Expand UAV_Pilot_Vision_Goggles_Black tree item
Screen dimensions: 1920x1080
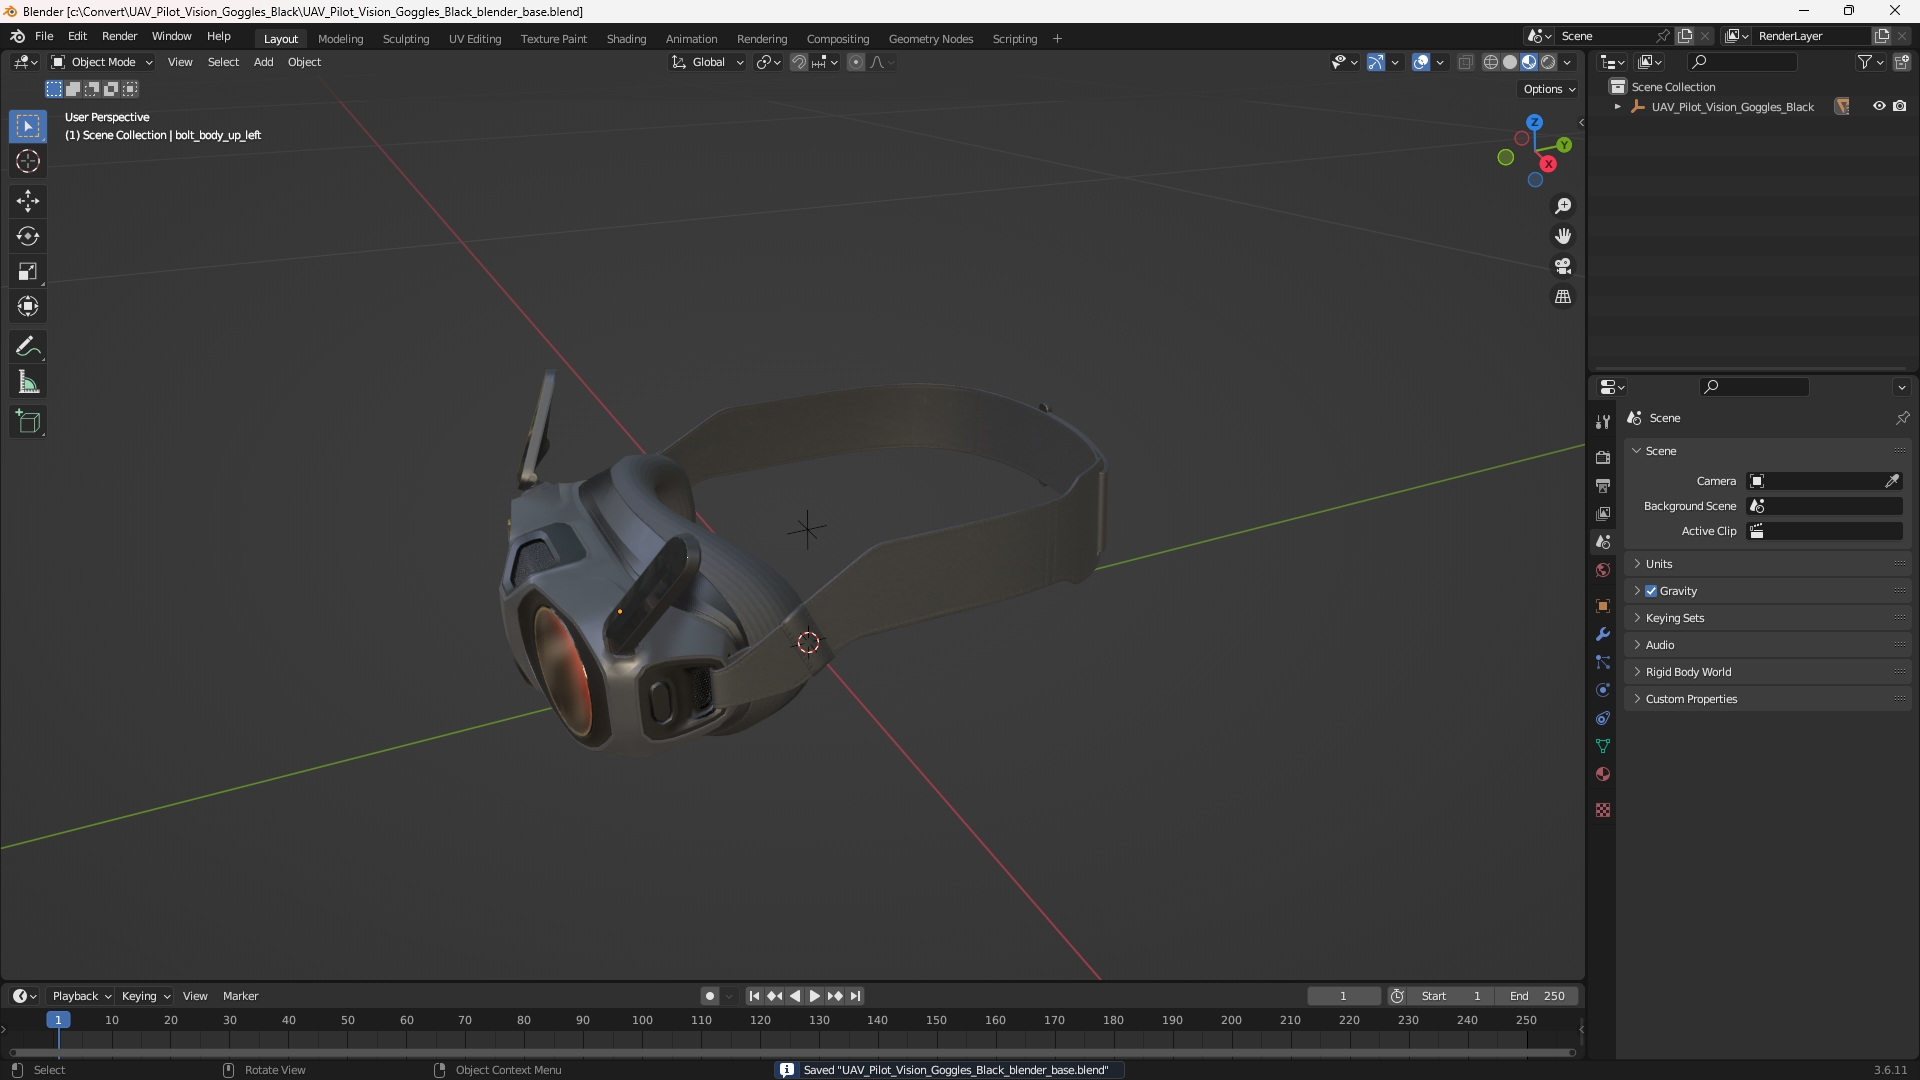tap(1617, 106)
